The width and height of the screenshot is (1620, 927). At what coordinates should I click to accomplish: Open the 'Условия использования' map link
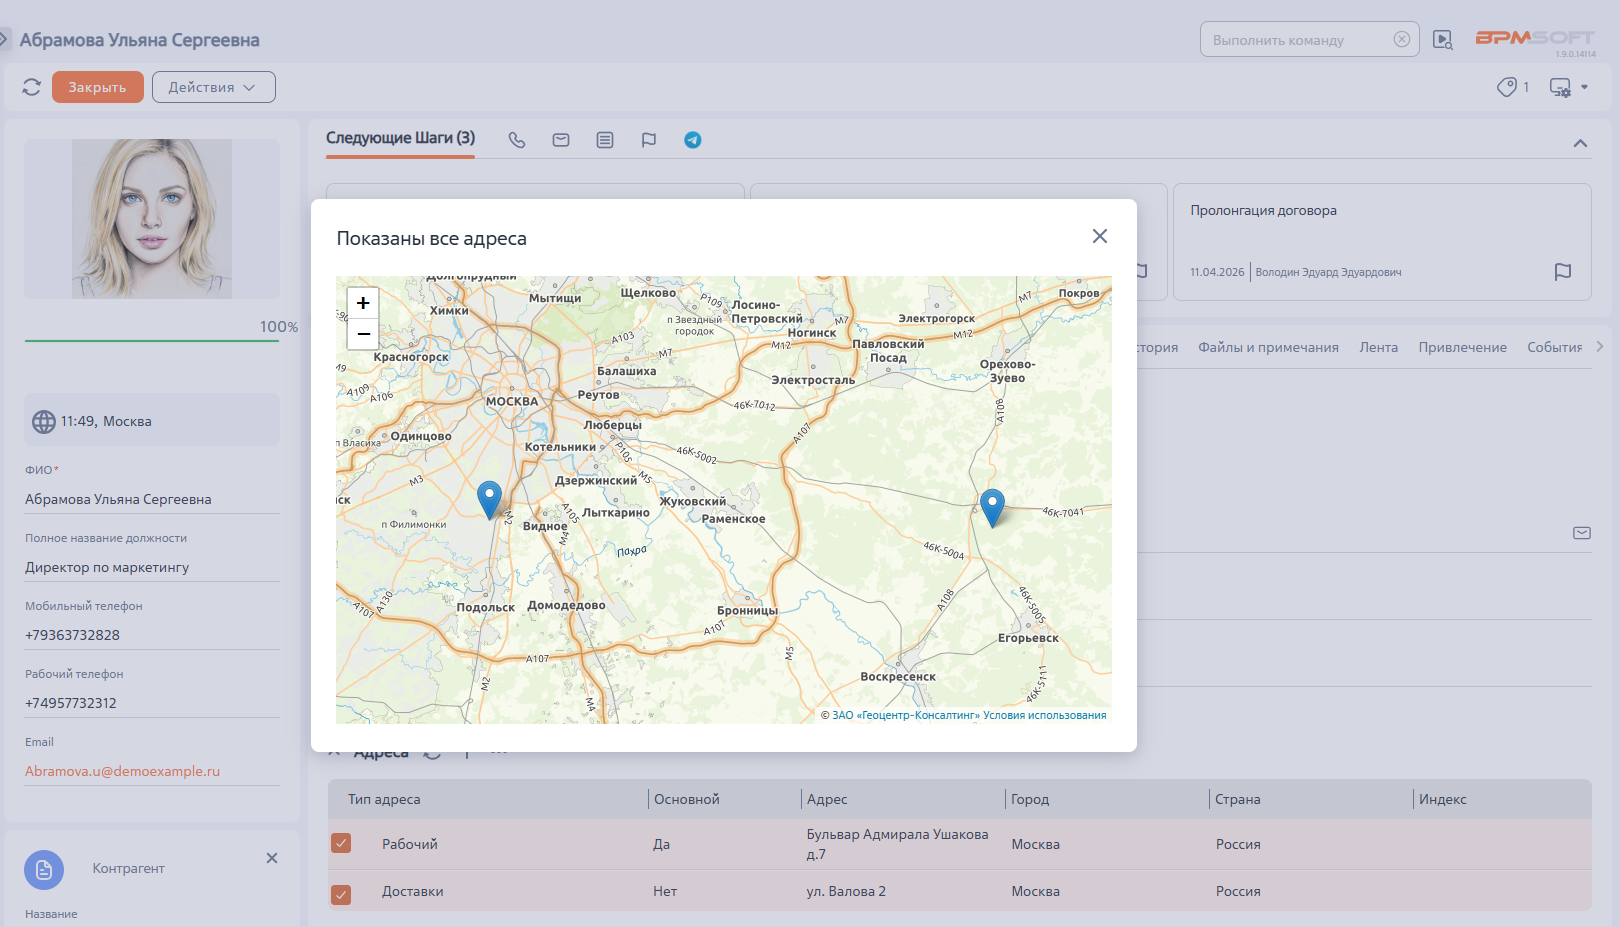[x=1044, y=715]
